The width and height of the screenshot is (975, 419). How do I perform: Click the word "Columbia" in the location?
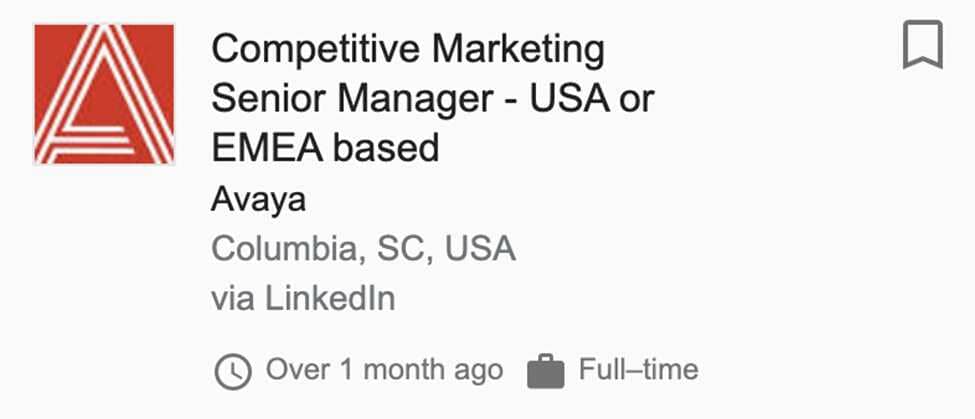click(284, 248)
